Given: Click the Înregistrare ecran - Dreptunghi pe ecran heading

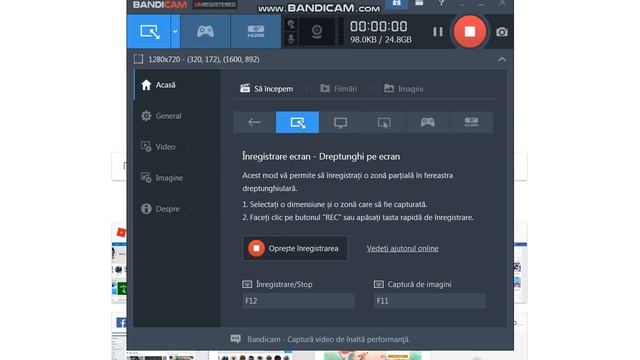Looking at the screenshot, I should (x=321, y=156).
